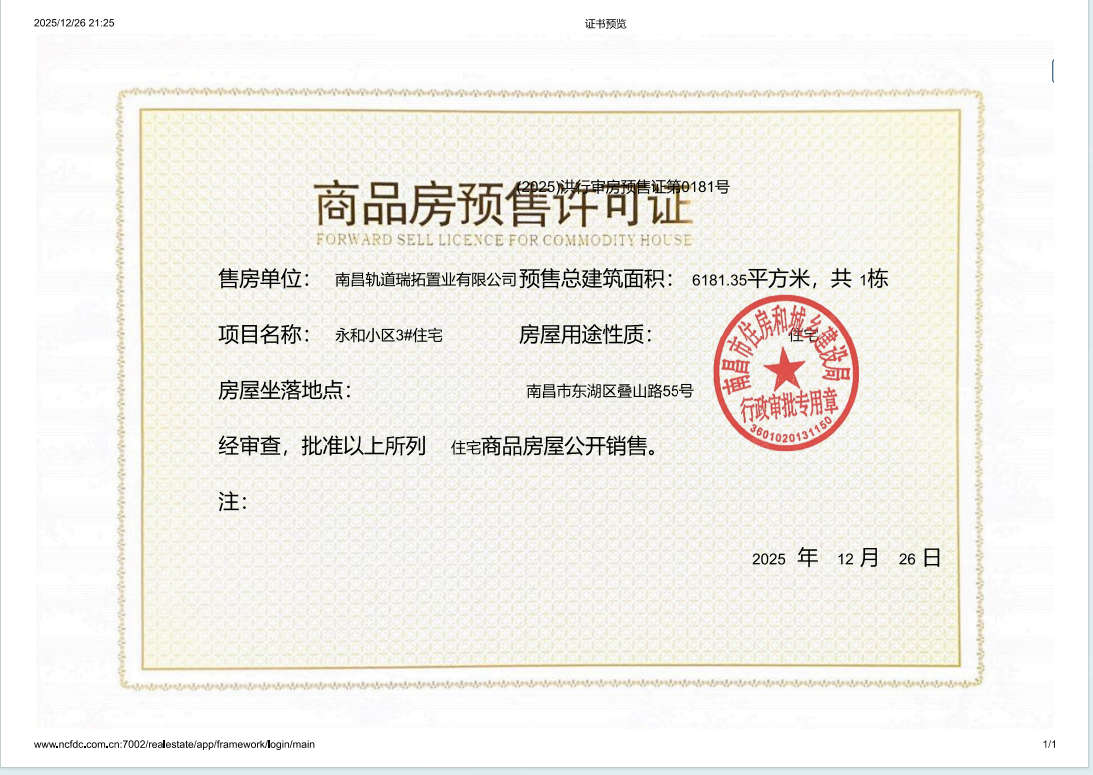Click the seal serial number 3601020131150
The width and height of the screenshot is (1093, 775).
(790, 431)
